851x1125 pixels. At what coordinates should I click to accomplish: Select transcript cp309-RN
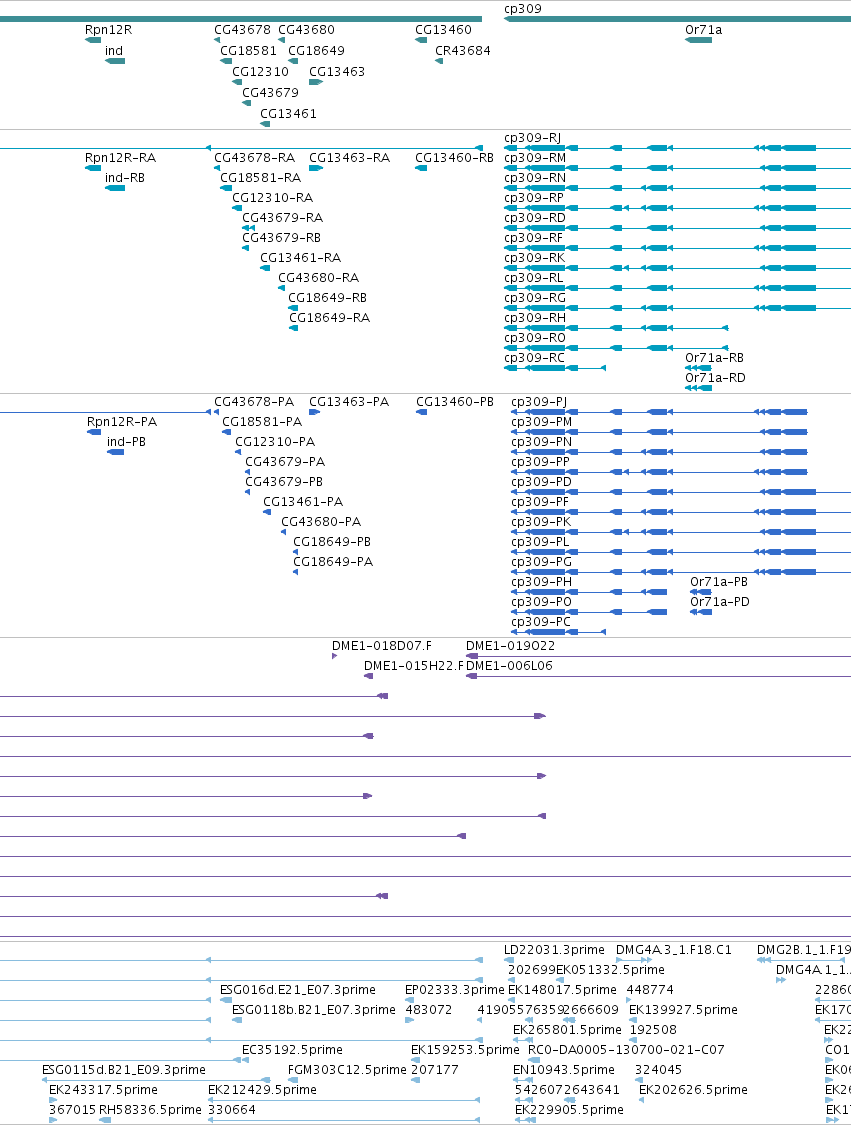pyautogui.click(x=535, y=178)
